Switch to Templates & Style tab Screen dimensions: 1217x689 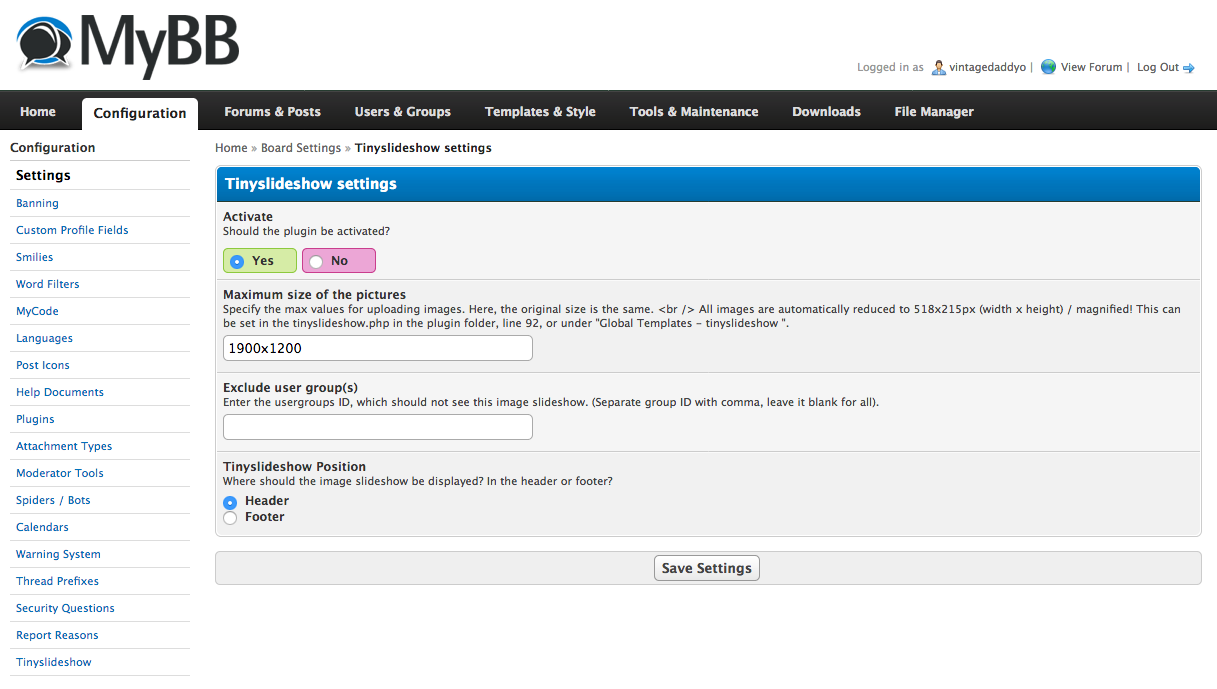540,112
